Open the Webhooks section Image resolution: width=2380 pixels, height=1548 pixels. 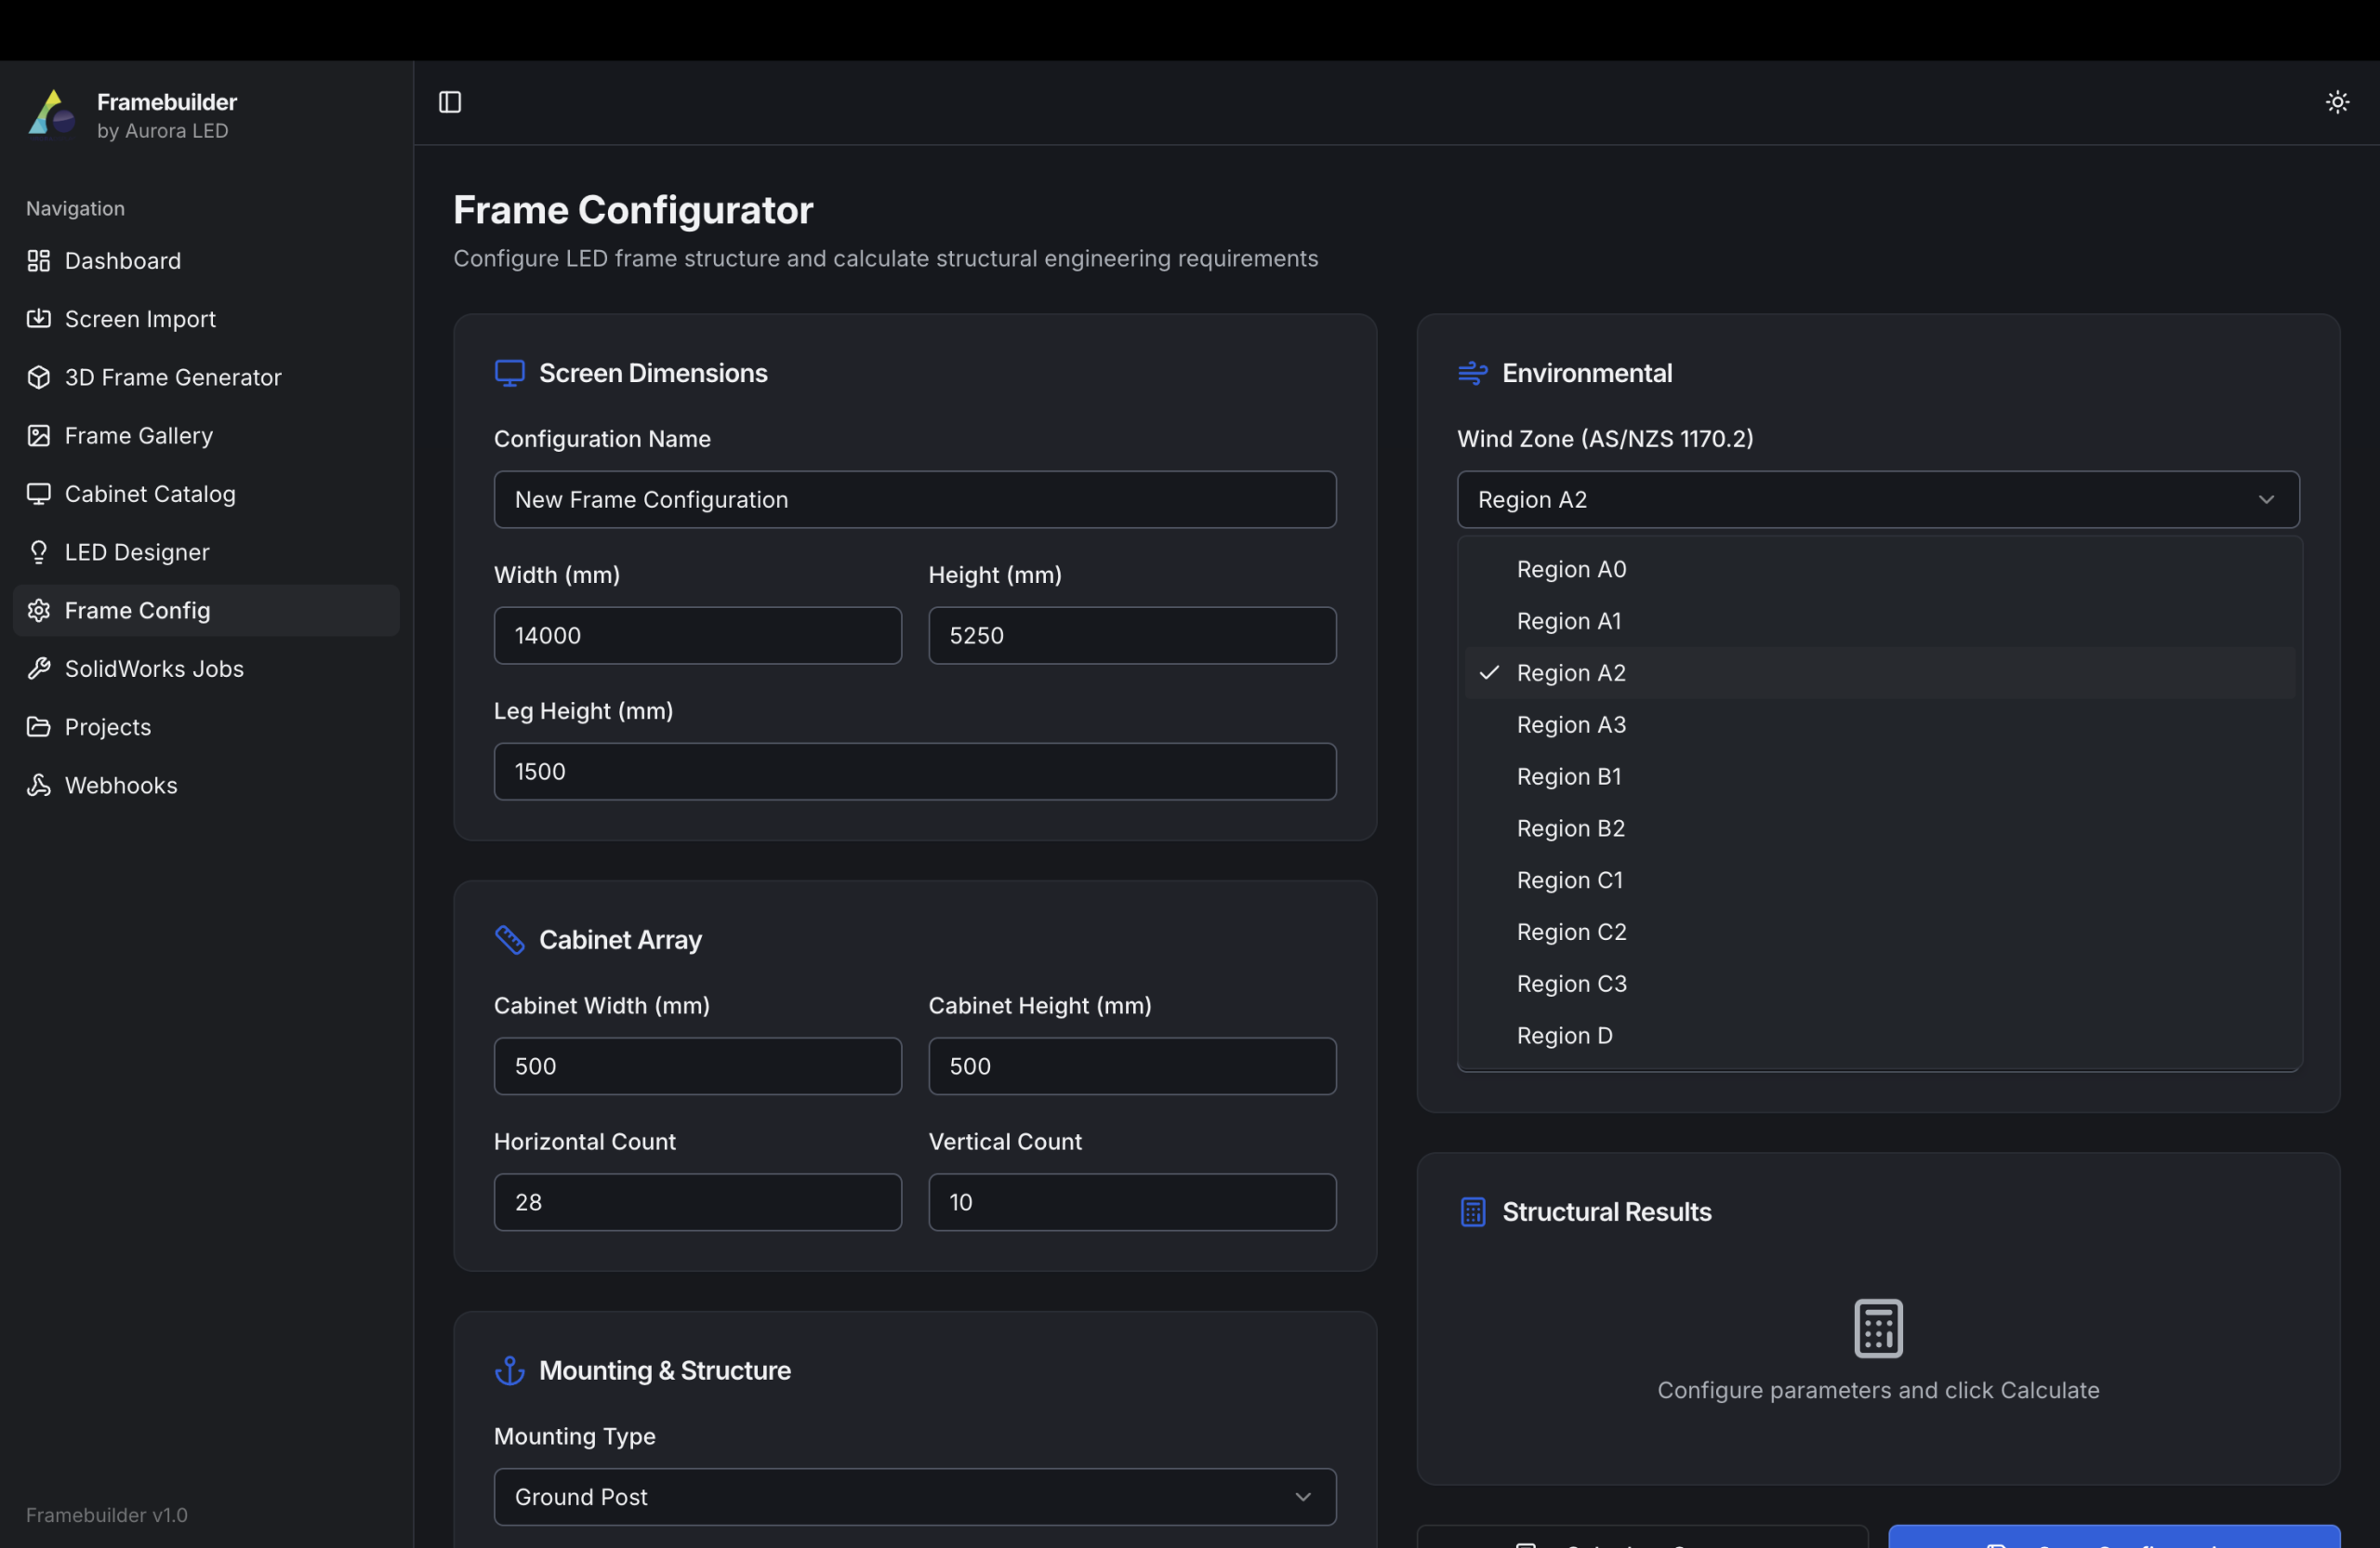[x=121, y=785]
